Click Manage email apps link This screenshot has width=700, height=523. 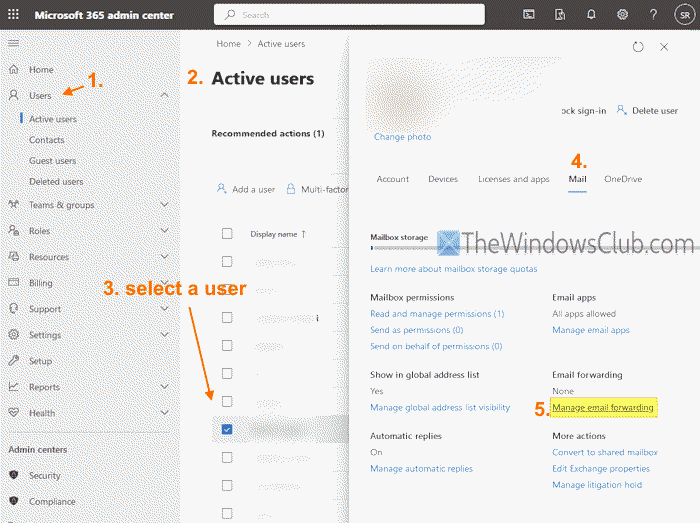(591, 330)
